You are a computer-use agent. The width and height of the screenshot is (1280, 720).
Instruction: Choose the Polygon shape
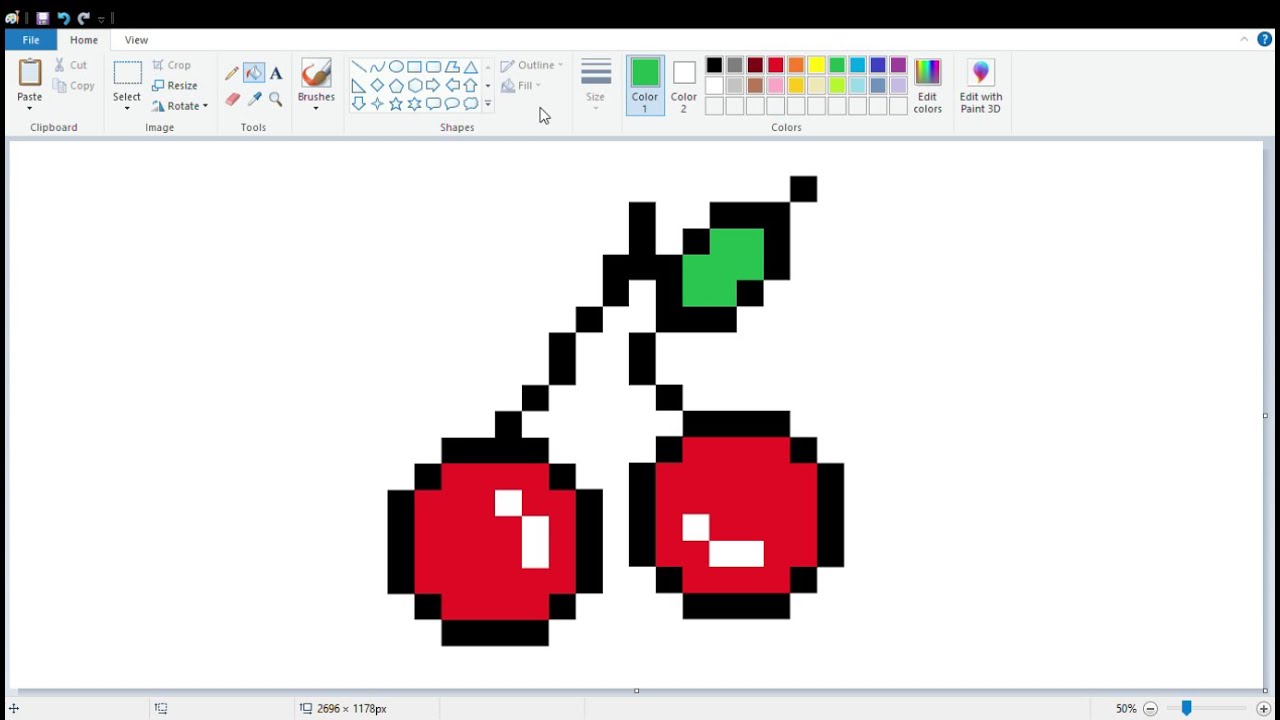click(x=452, y=67)
